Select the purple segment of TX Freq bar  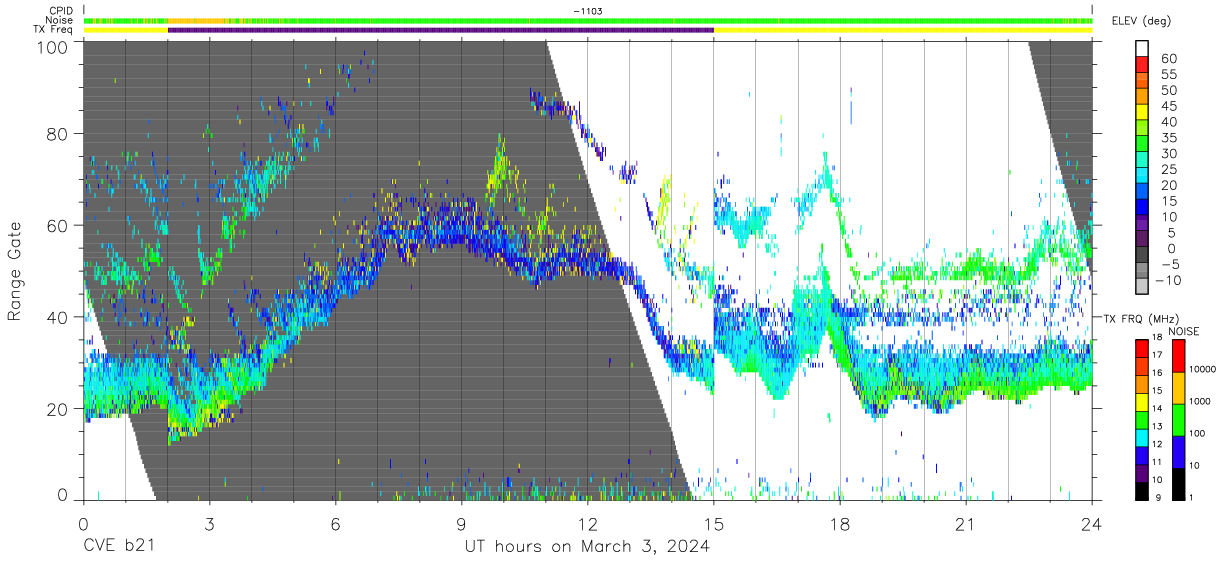(x=441, y=30)
